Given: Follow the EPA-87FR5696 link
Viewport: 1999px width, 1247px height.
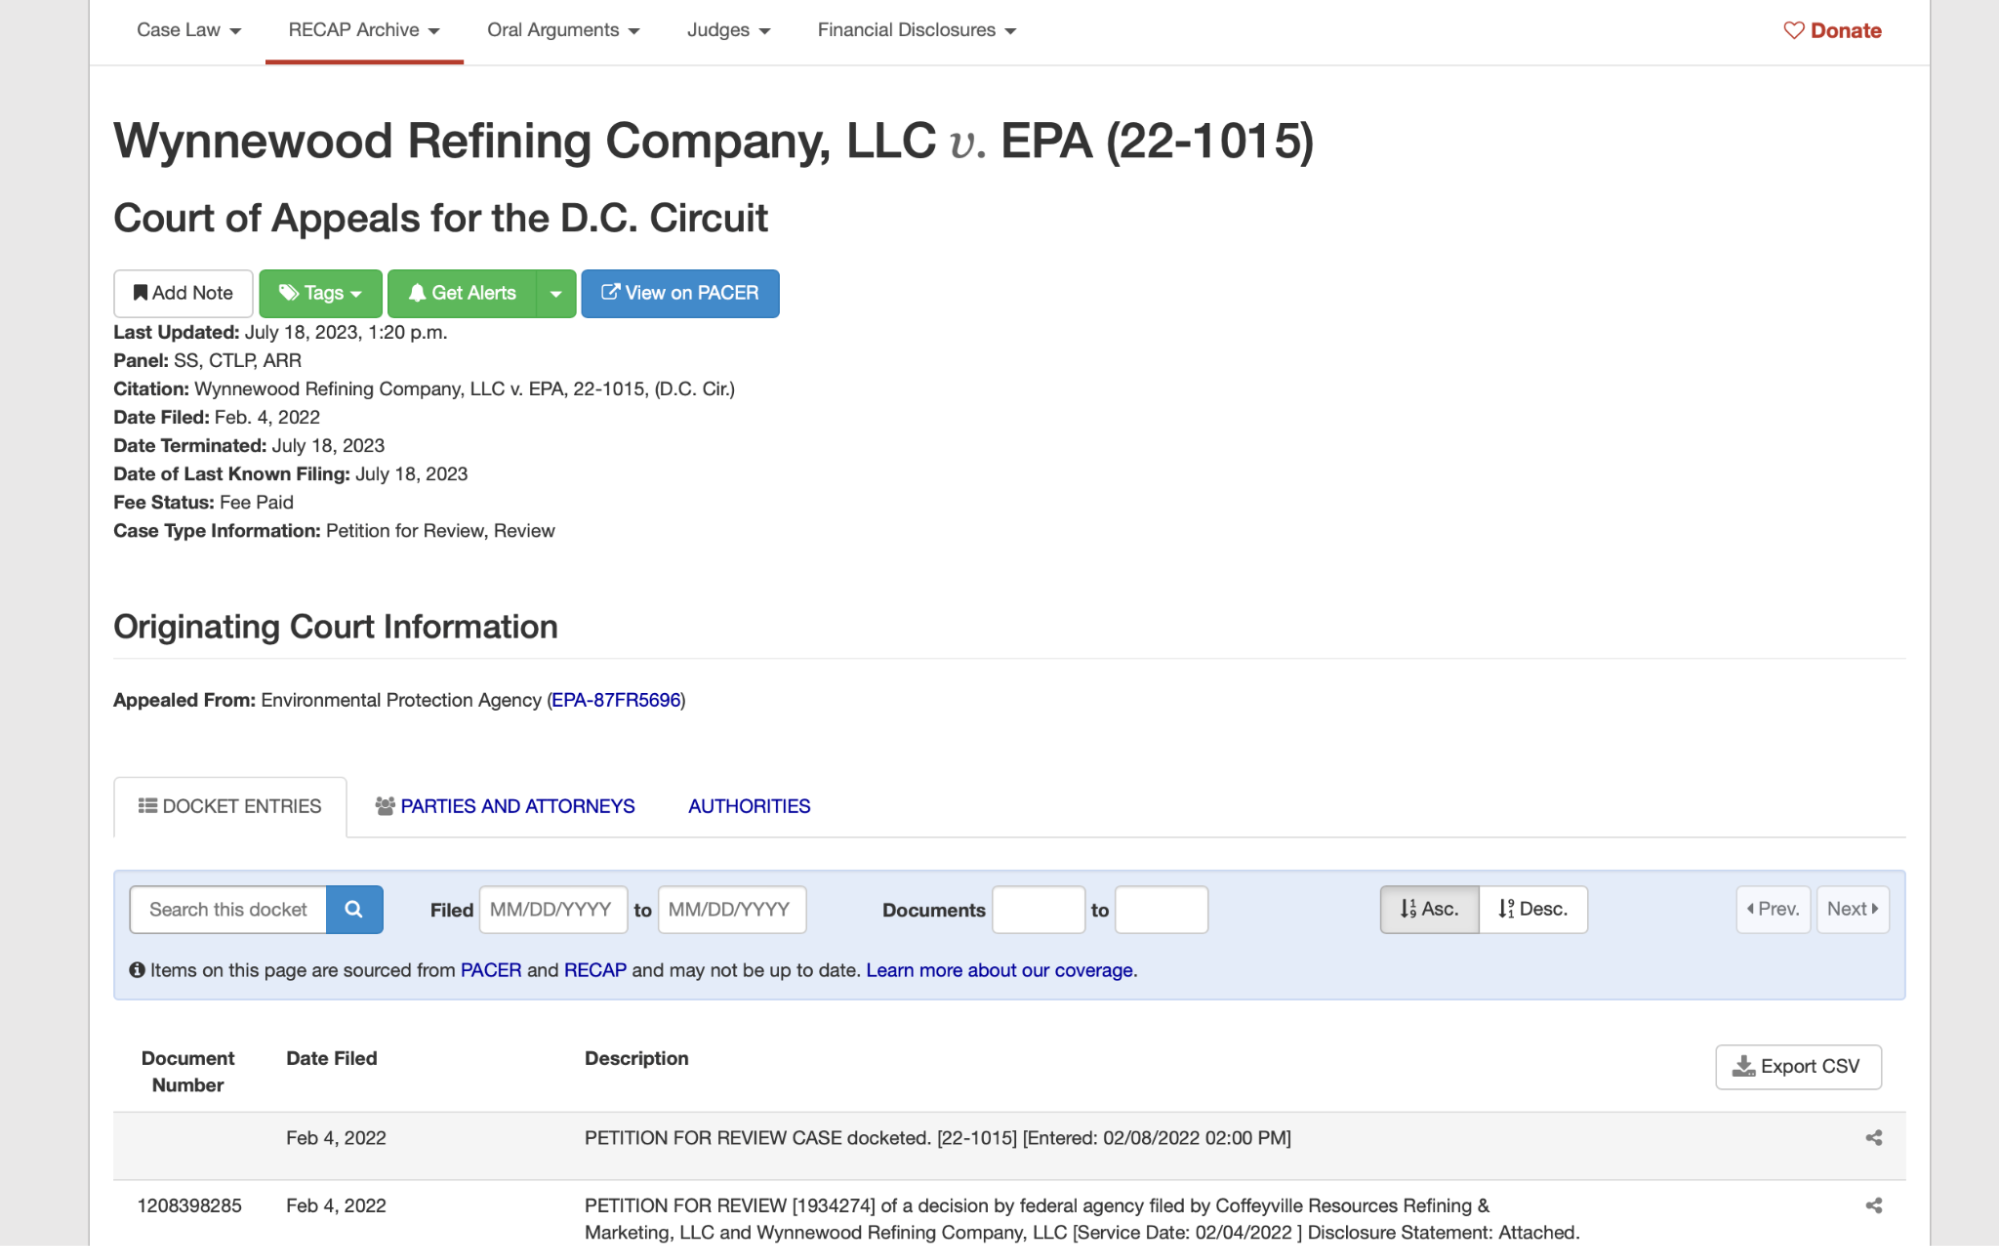Looking at the screenshot, I should tap(615, 700).
